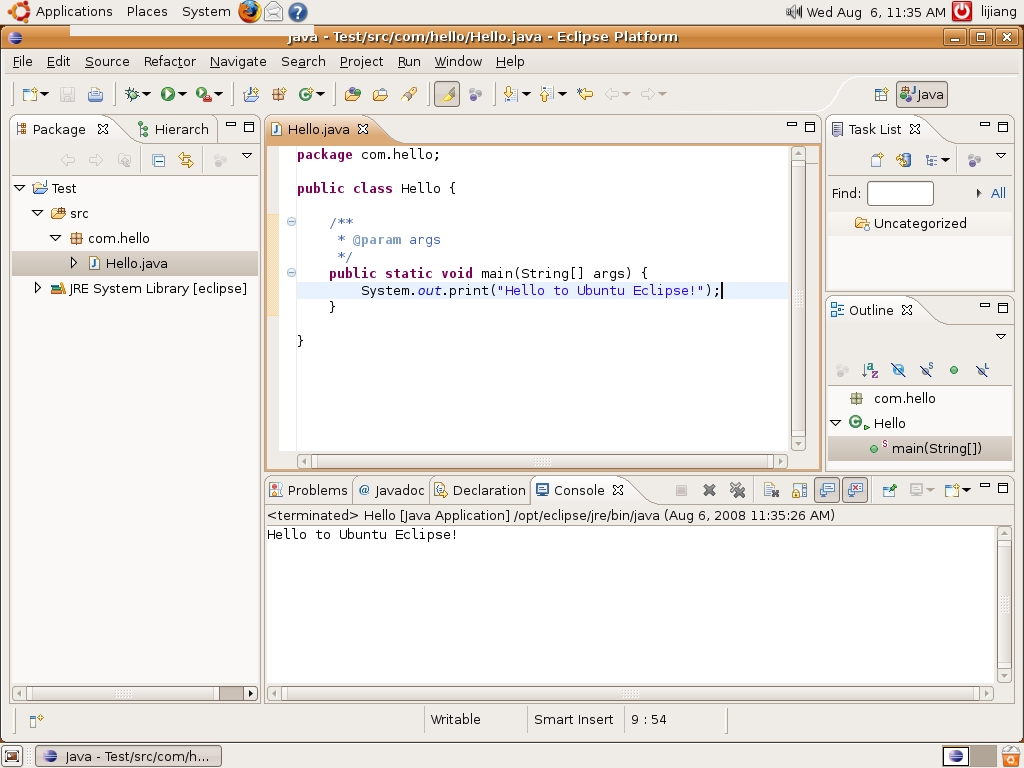Click the Open Type toolbar icon

[x=353, y=95]
